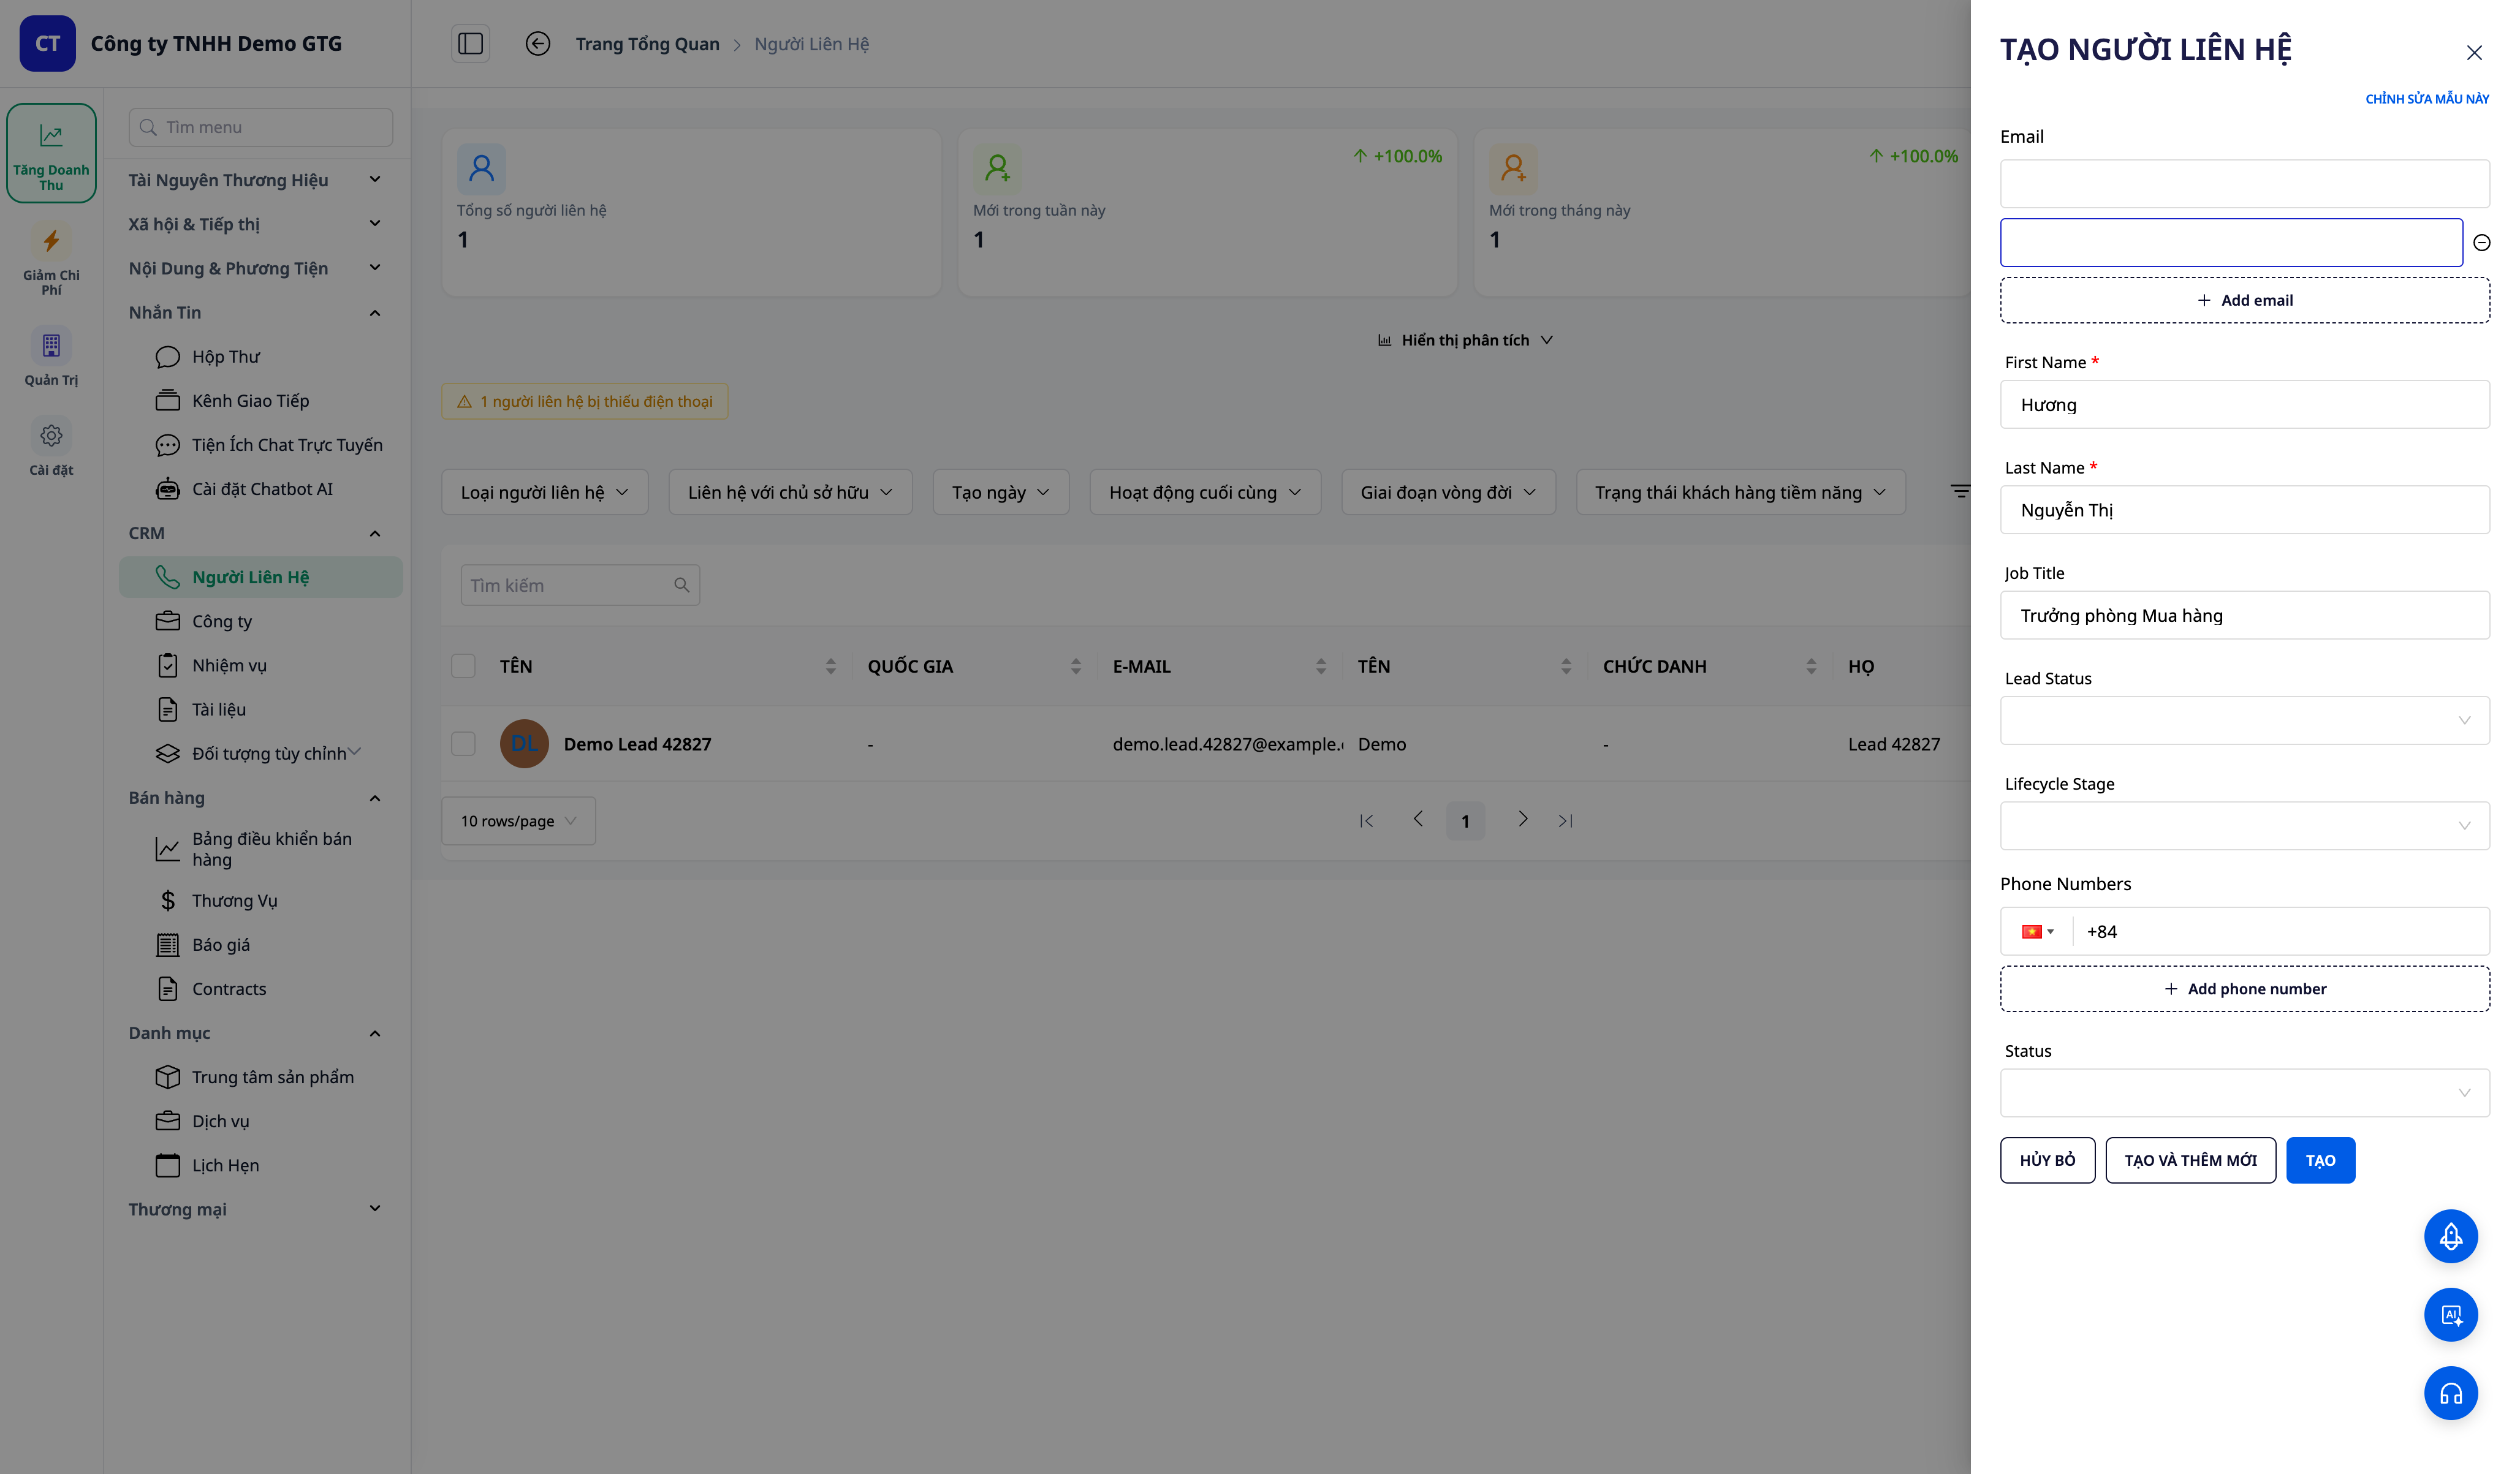Expand Tài Nguyên Thương Hiệu menu
2520x1474 pixels.
pos(254,180)
